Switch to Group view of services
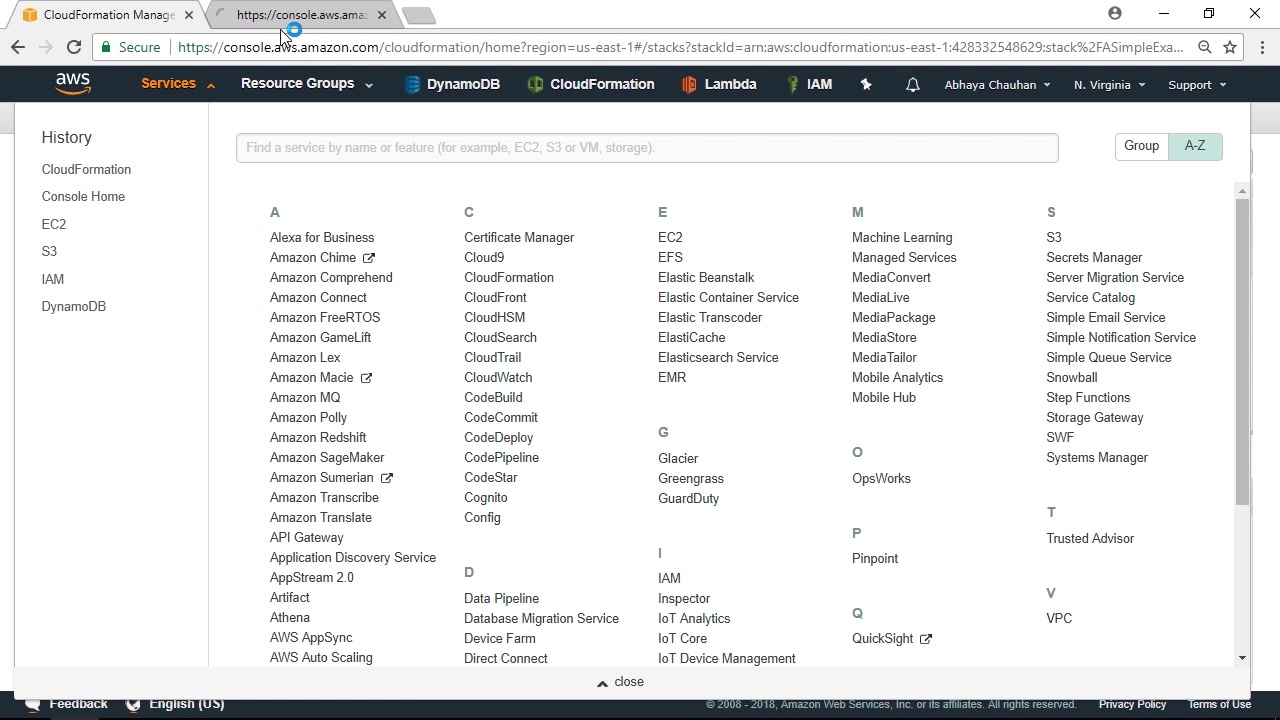Image resolution: width=1280 pixels, height=720 pixels. (x=1141, y=146)
